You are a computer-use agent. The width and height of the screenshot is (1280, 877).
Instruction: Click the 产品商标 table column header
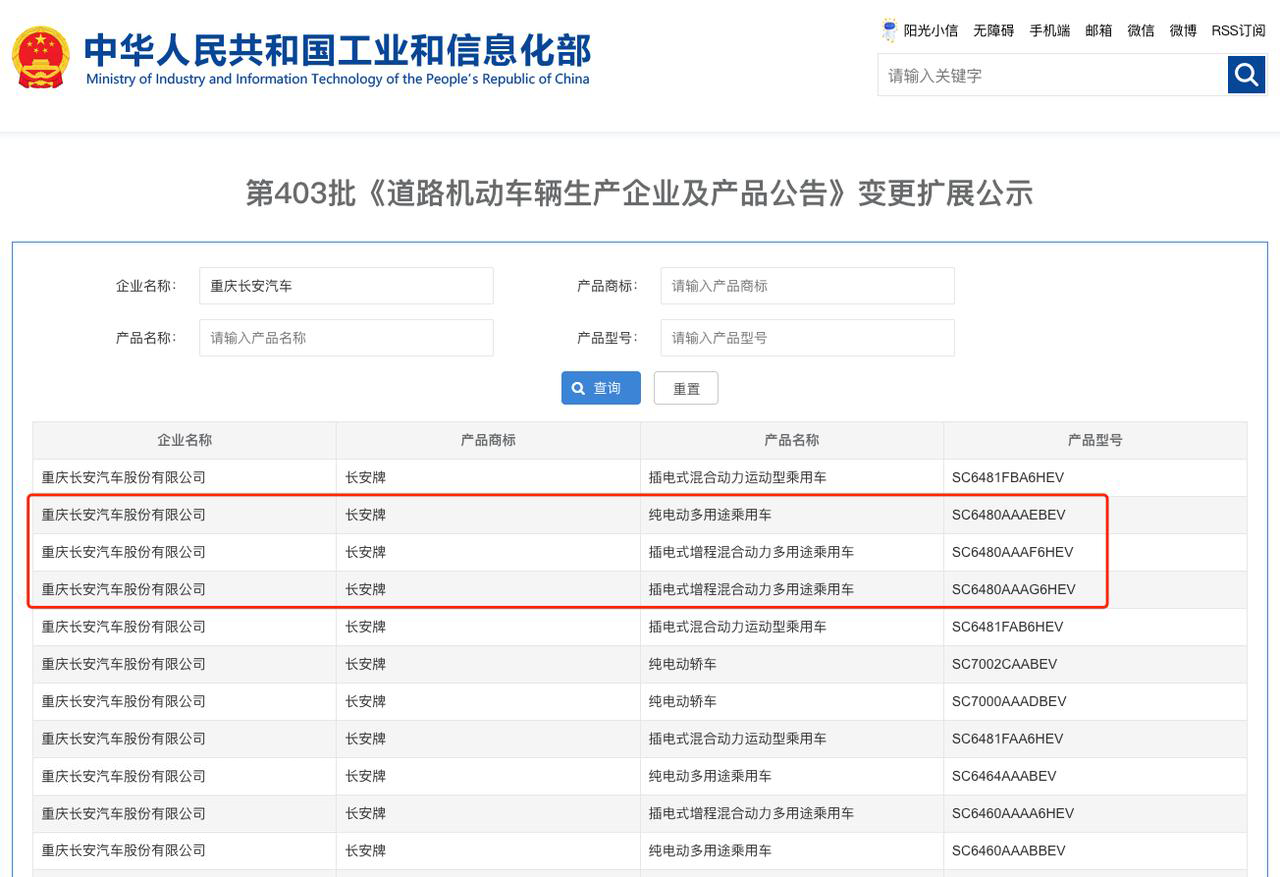coord(488,440)
